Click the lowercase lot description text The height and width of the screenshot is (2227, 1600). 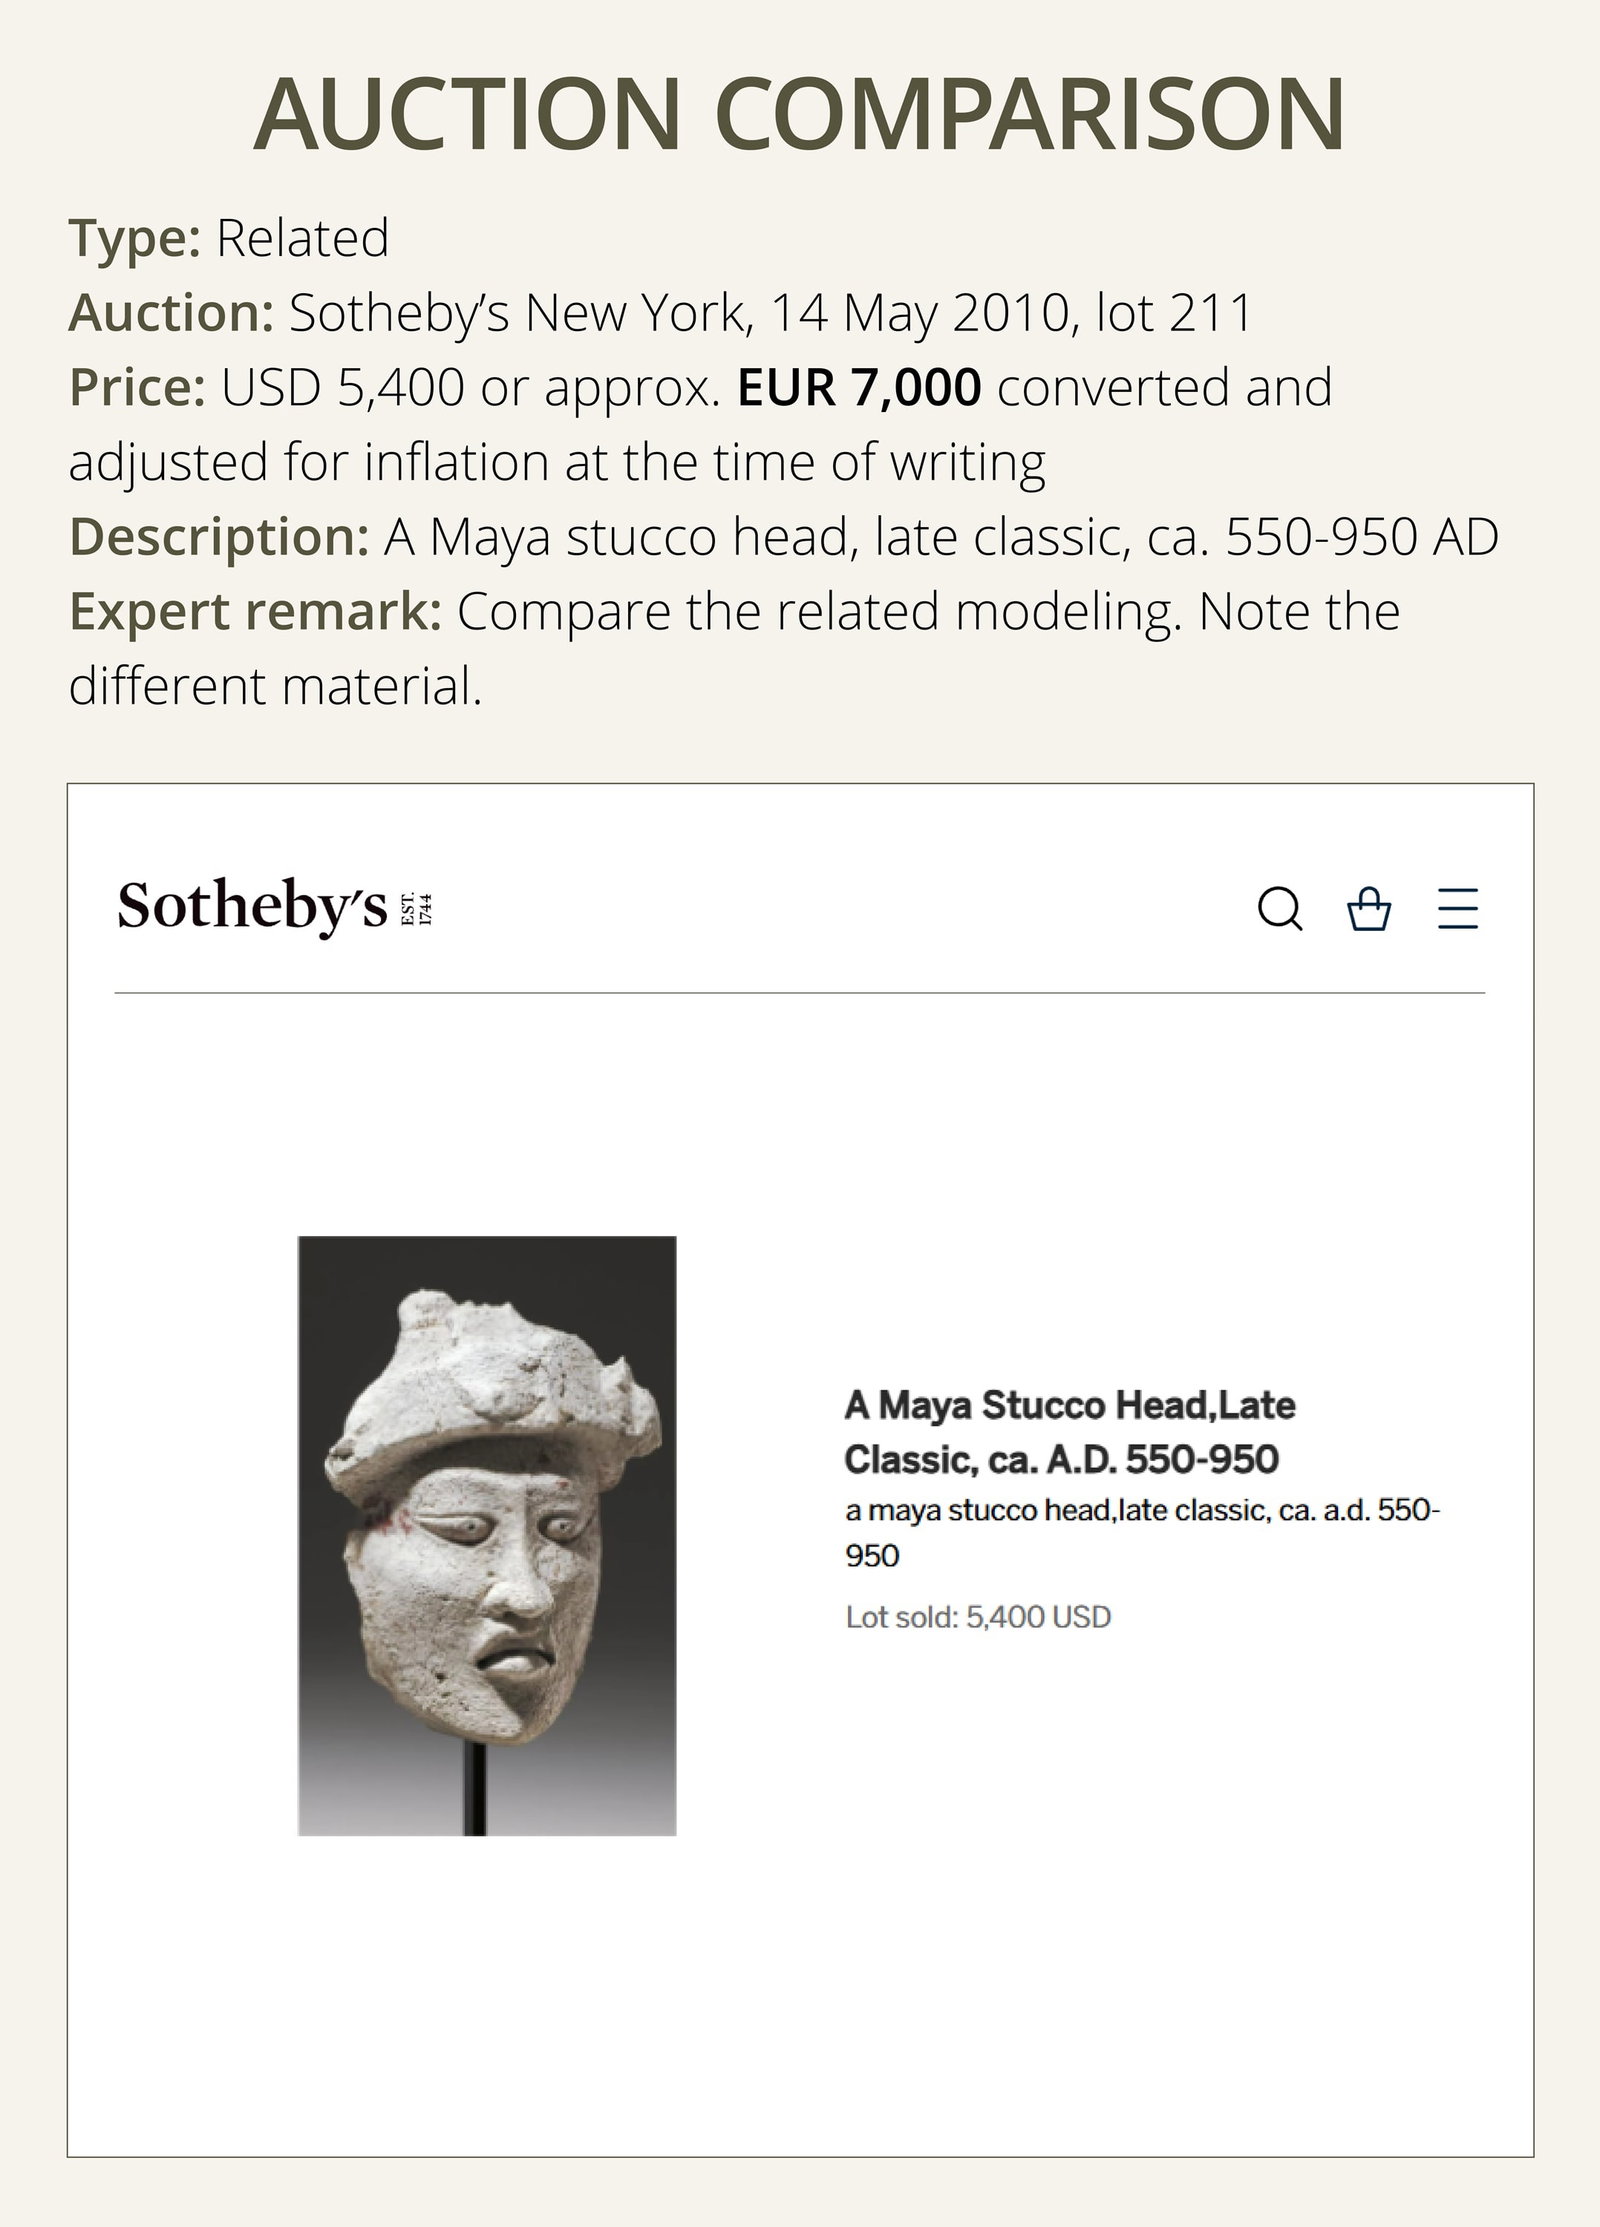tap(1142, 1533)
